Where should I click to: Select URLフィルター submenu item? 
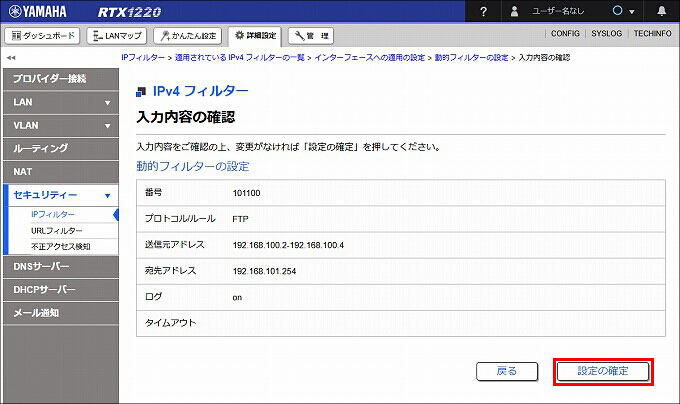tap(56, 231)
